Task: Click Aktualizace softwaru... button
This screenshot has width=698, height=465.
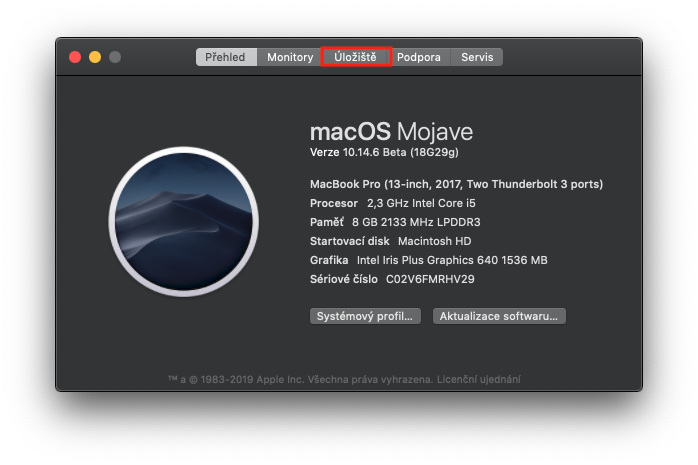Action: (499, 316)
